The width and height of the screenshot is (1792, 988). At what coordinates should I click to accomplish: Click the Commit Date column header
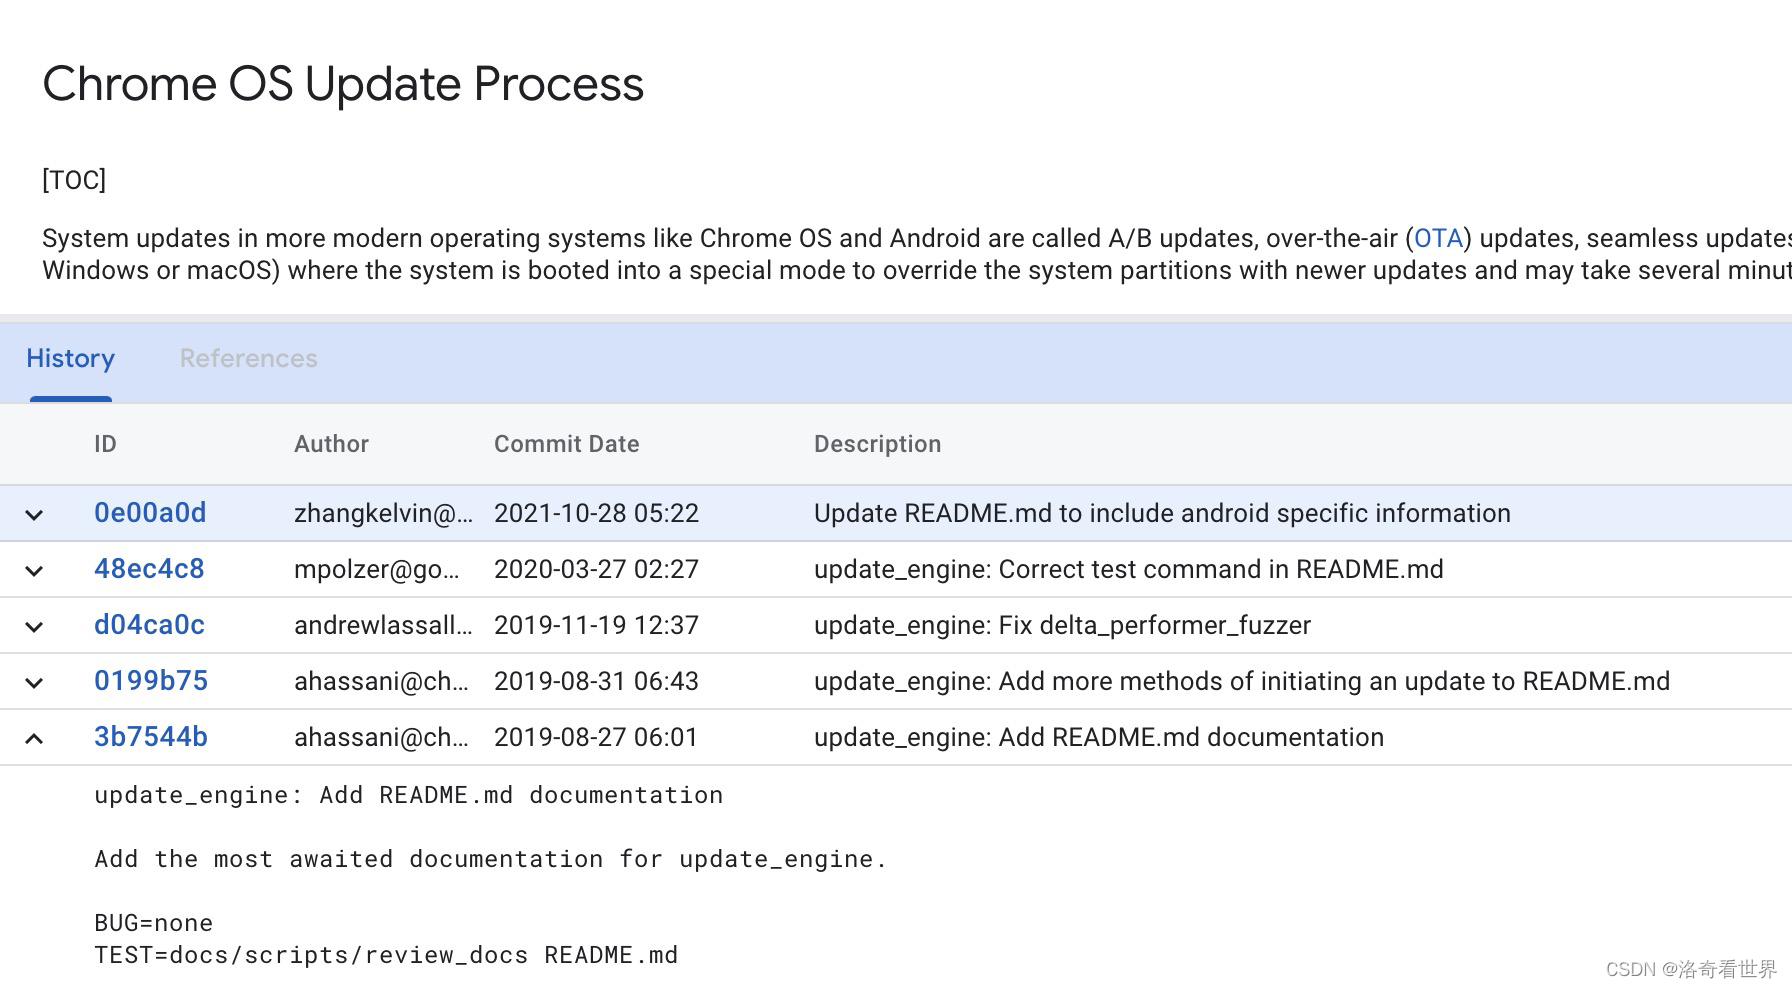click(567, 444)
